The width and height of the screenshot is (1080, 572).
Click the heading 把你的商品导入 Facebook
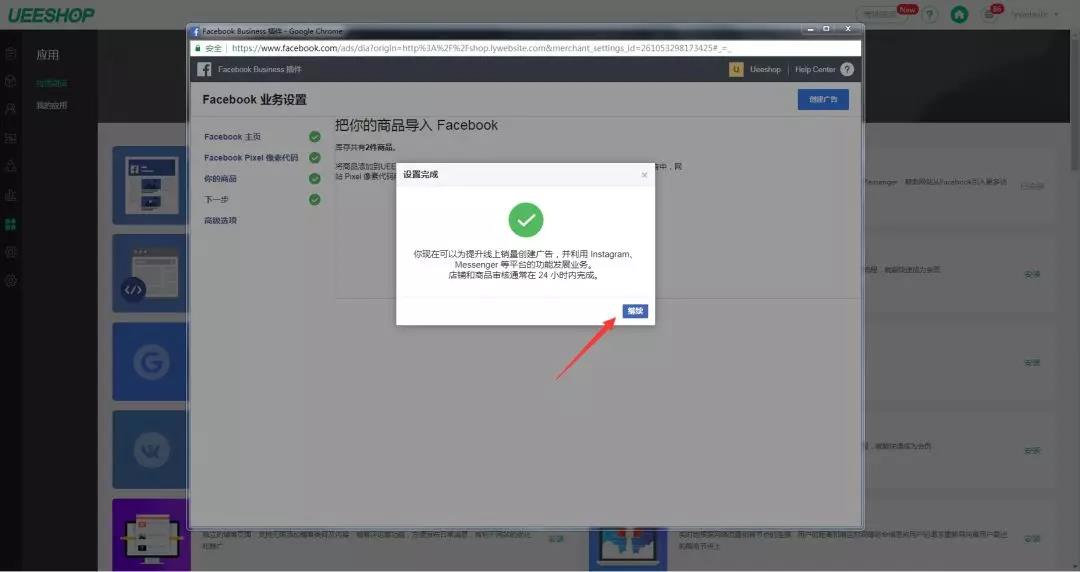coord(416,125)
